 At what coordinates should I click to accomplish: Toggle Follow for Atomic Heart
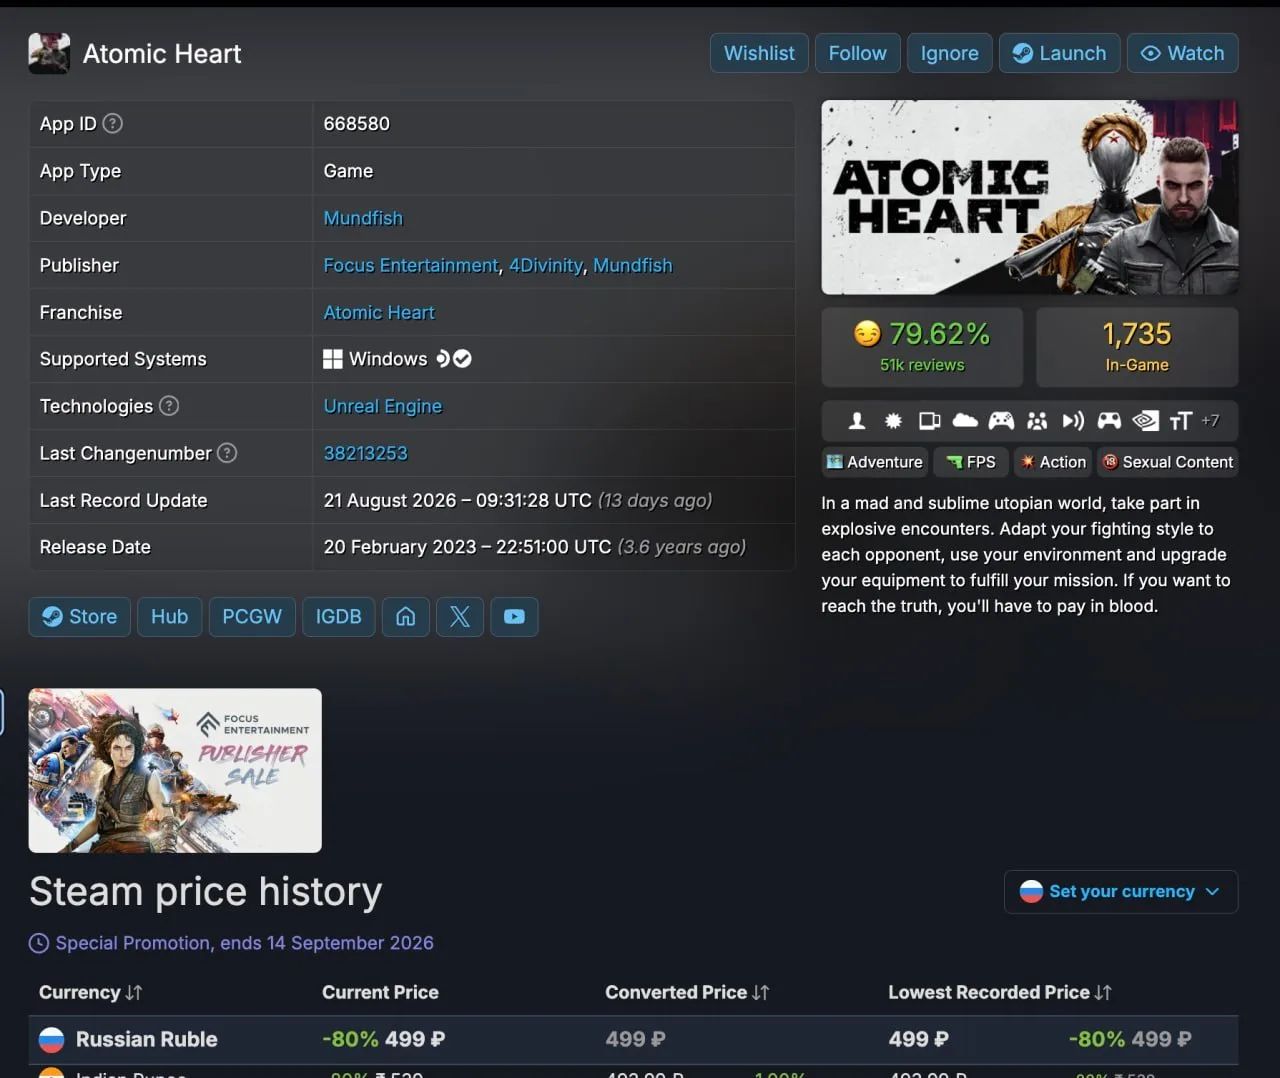pyautogui.click(x=857, y=53)
